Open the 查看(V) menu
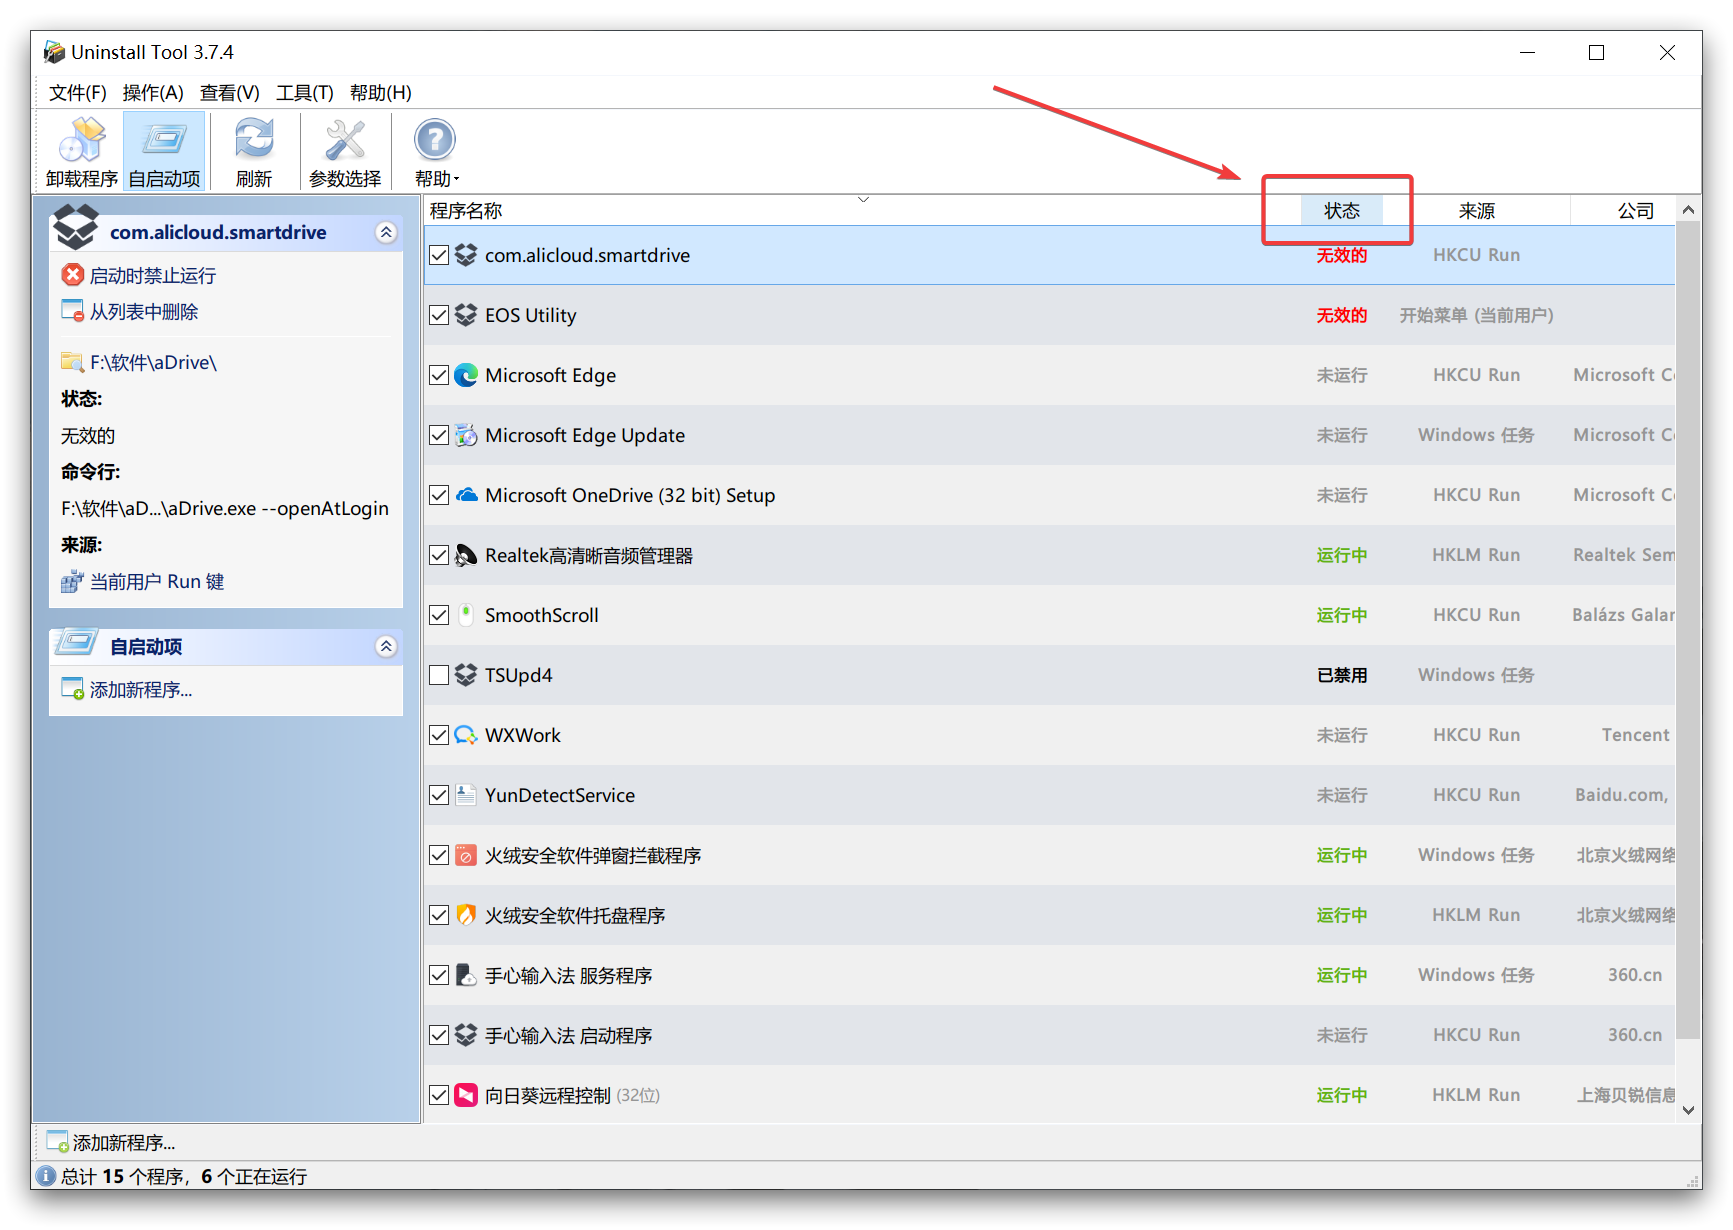The image size is (1733, 1230). click(230, 93)
